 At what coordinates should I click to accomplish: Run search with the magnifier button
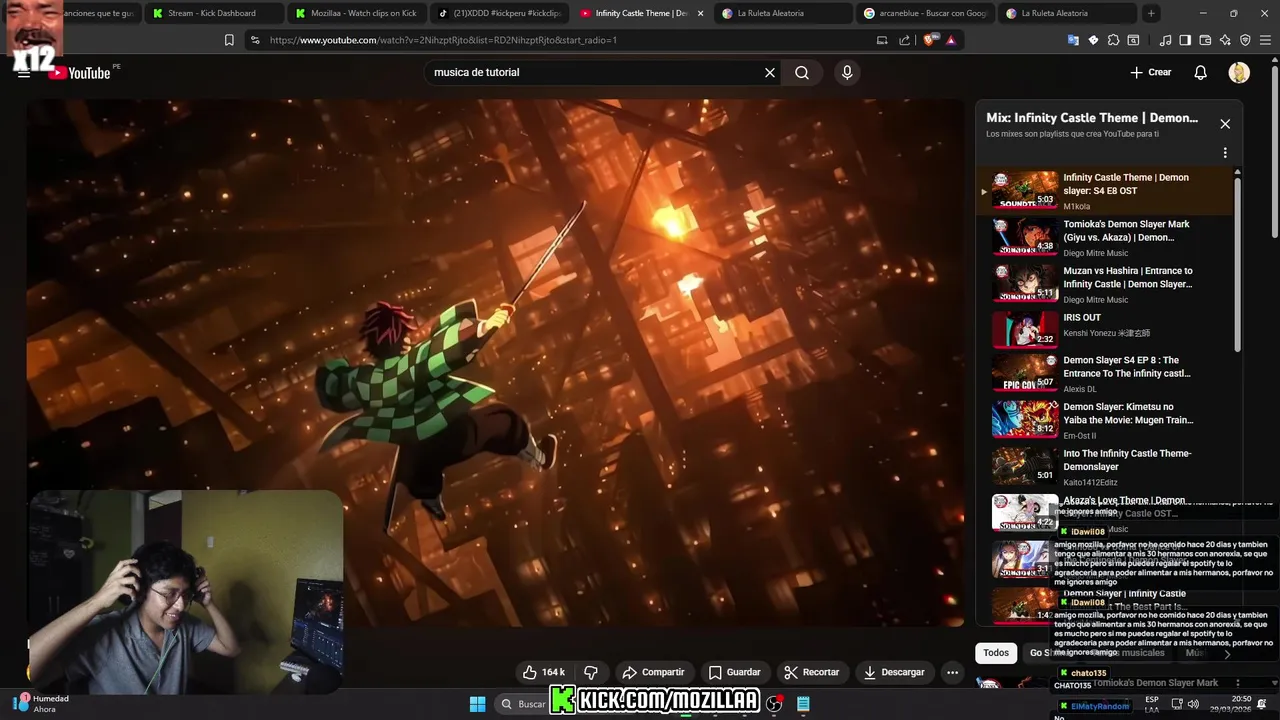tap(802, 72)
